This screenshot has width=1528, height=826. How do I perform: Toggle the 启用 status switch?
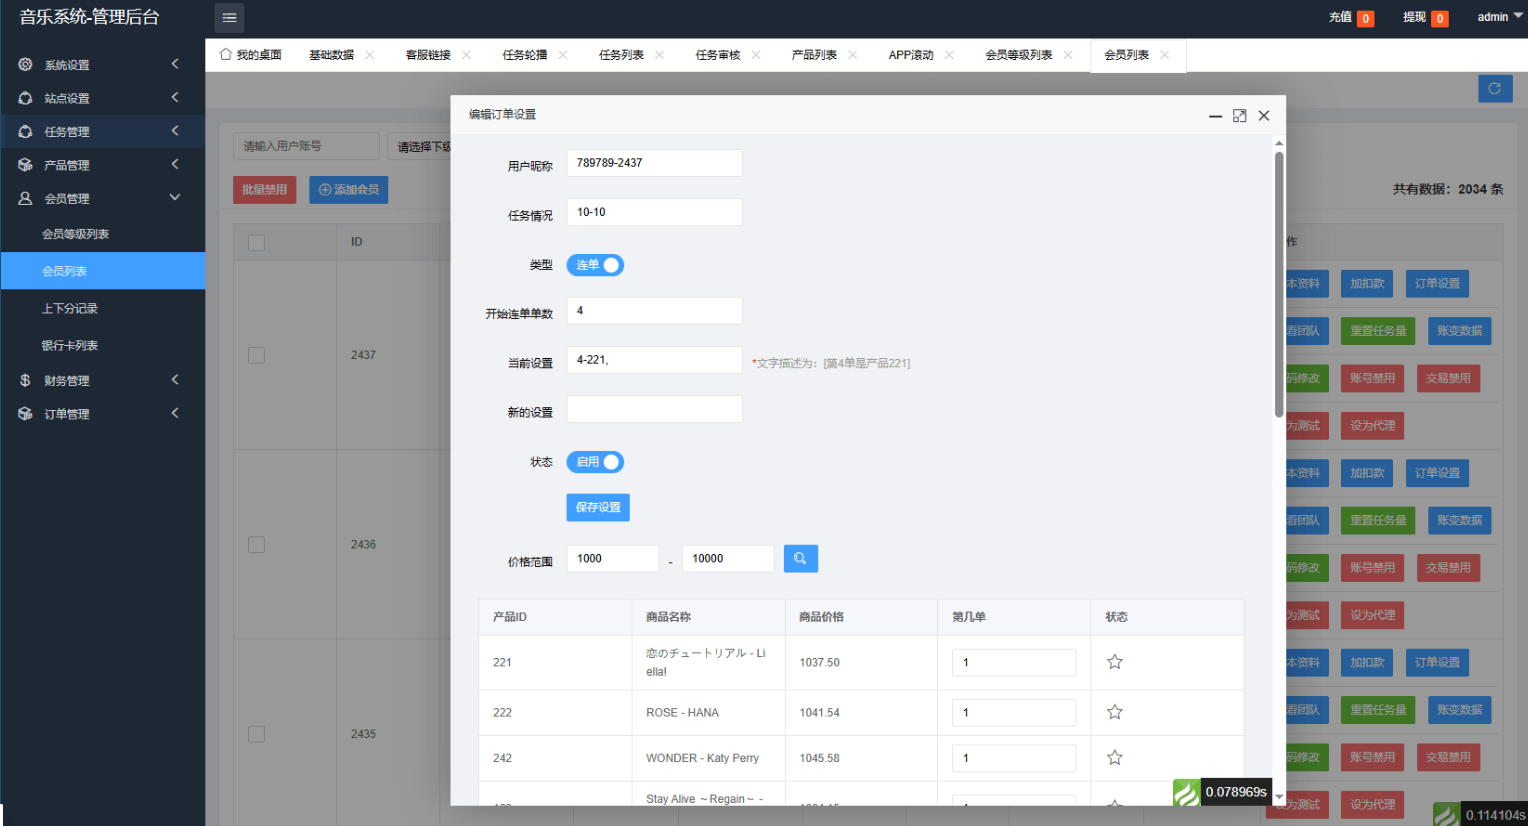click(595, 462)
